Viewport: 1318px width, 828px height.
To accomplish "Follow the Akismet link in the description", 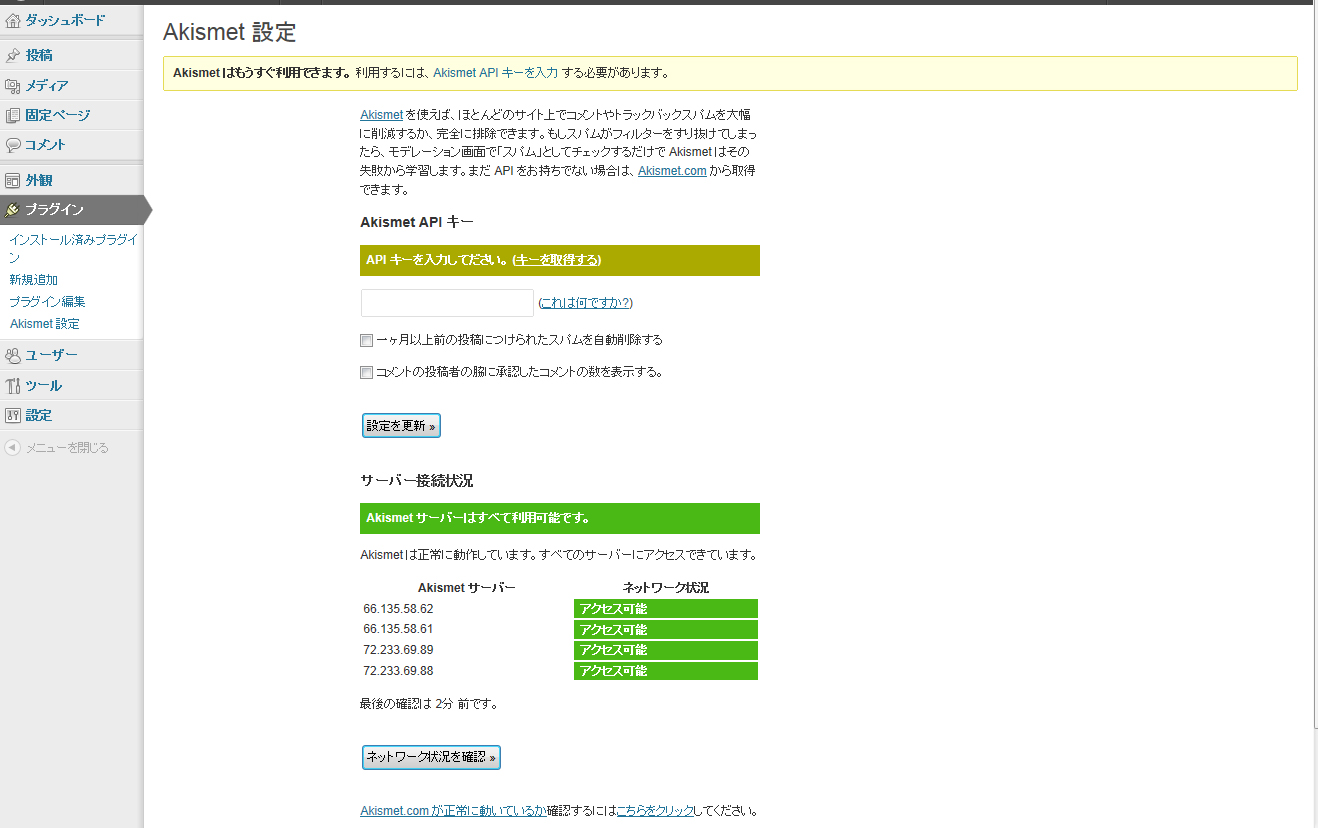I will click(381, 115).
